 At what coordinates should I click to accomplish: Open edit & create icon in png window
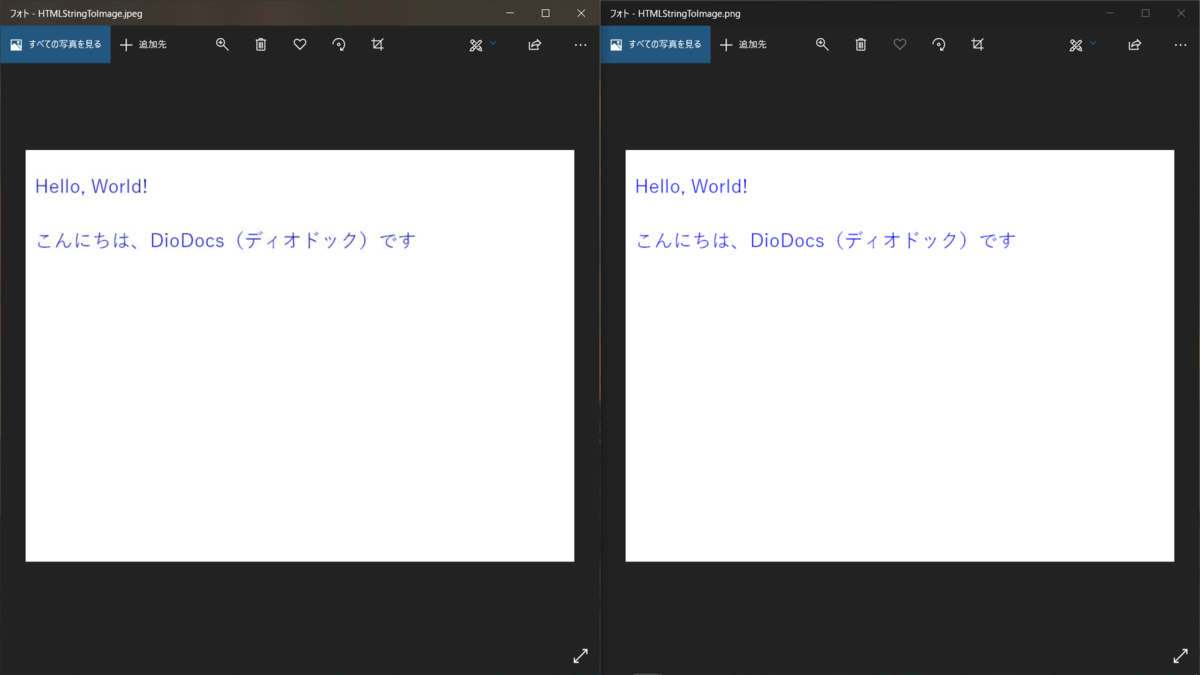pos(1076,45)
